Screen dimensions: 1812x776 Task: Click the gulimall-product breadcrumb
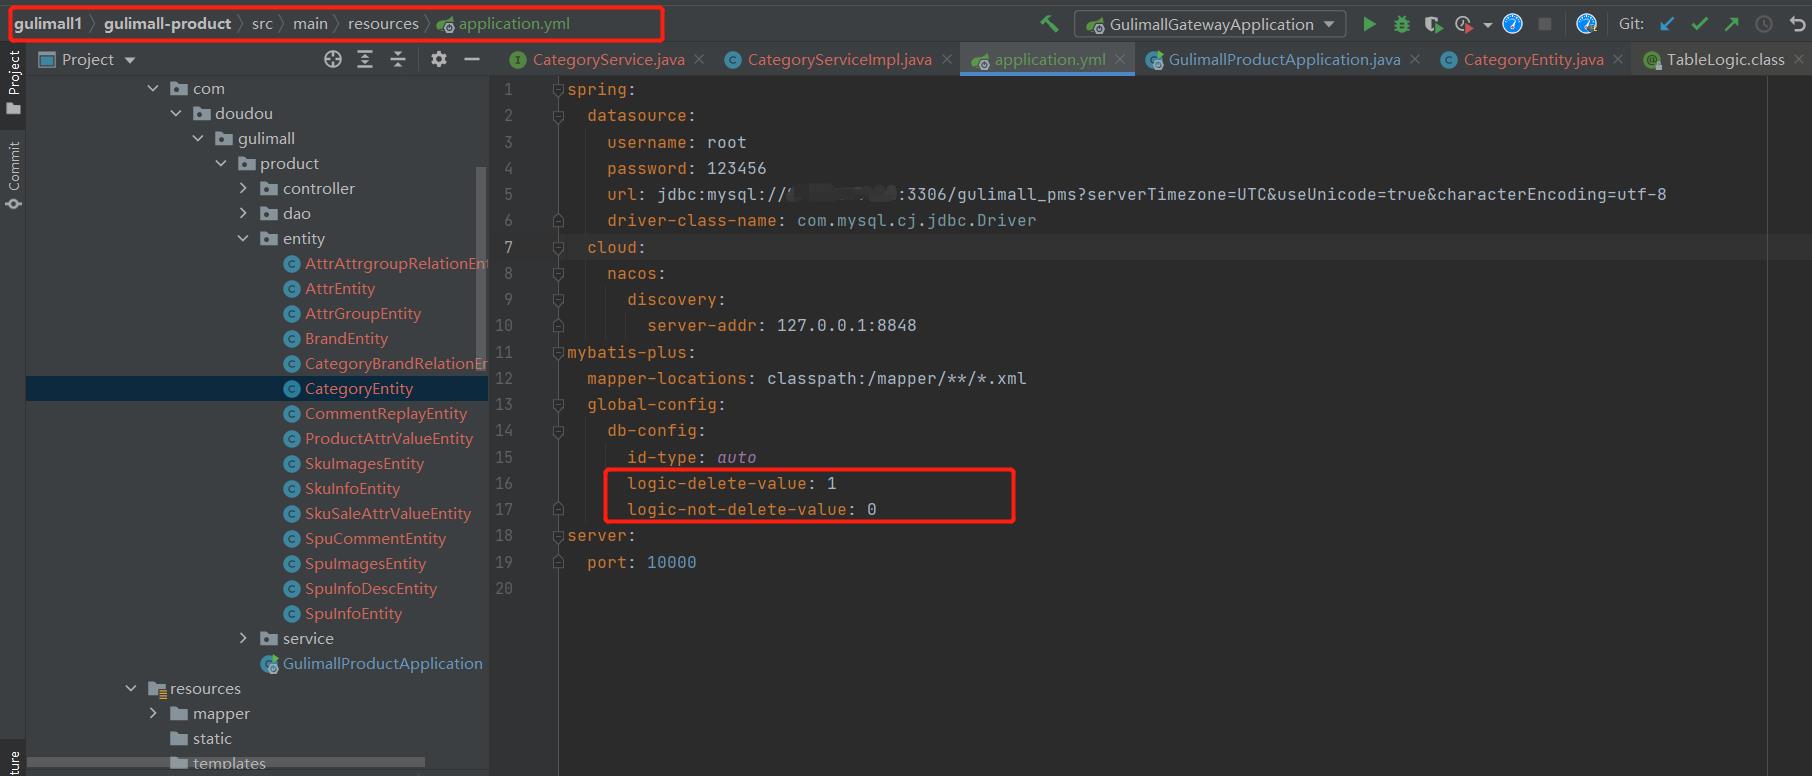tap(167, 23)
